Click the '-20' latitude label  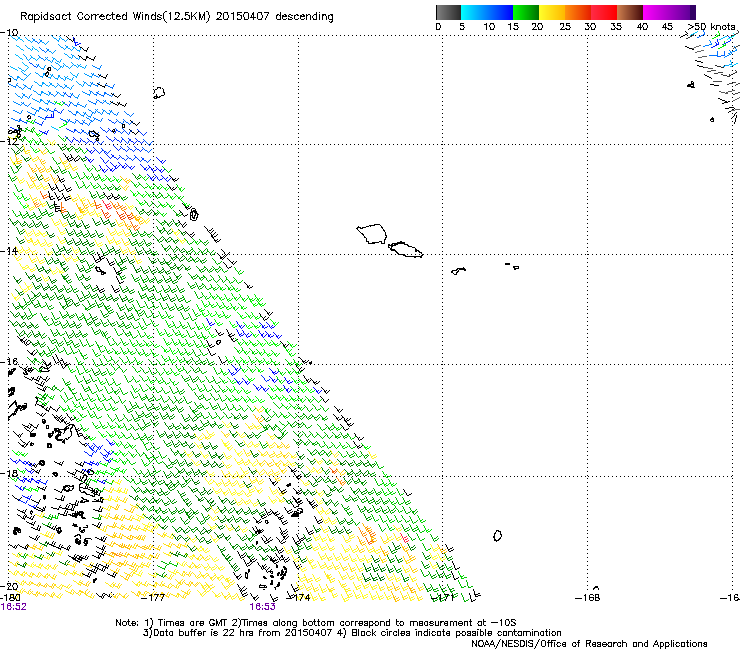tap(9, 587)
